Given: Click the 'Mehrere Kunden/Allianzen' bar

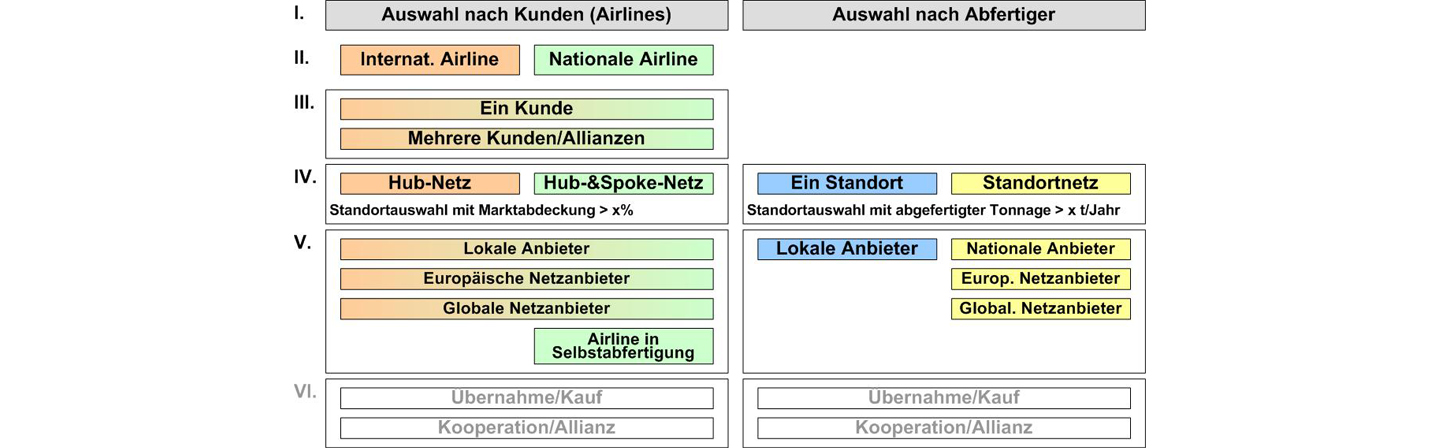Looking at the screenshot, I should tap(527, 139).
